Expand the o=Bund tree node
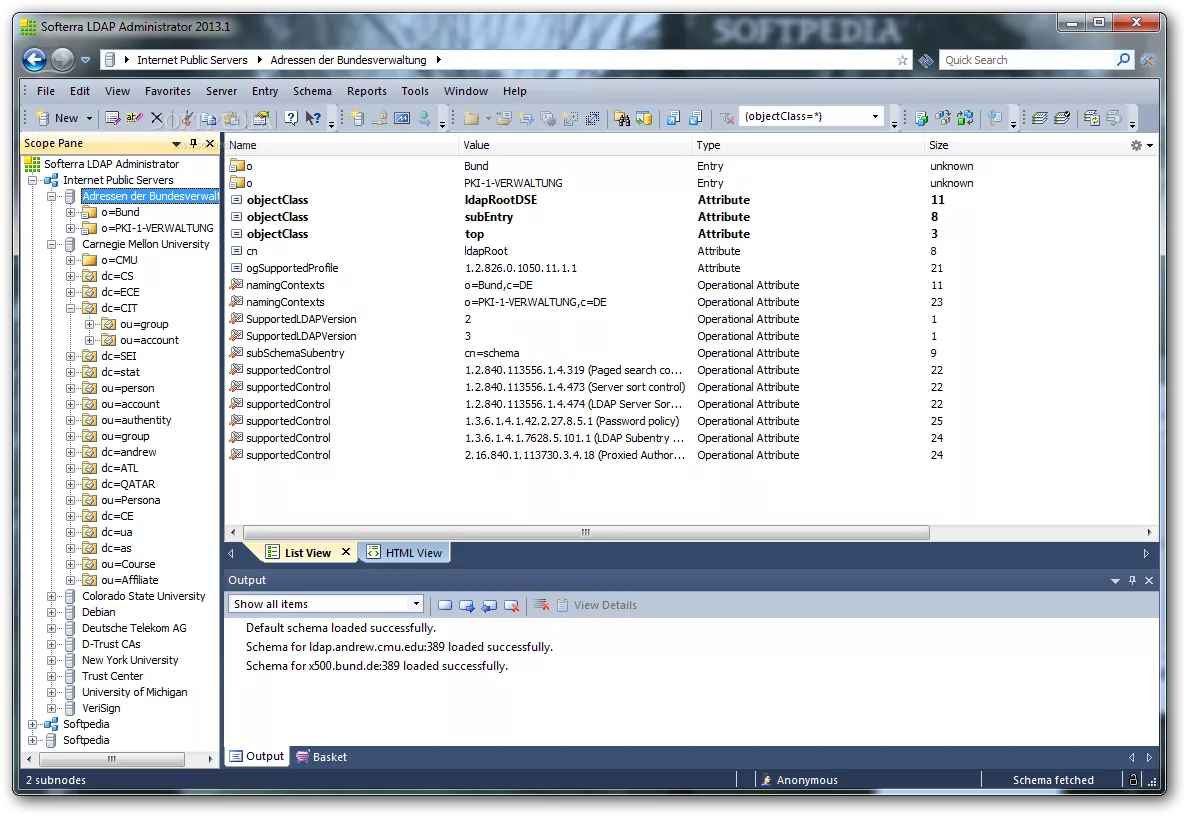The image size is (1187, 816). [x=70, y=213]
